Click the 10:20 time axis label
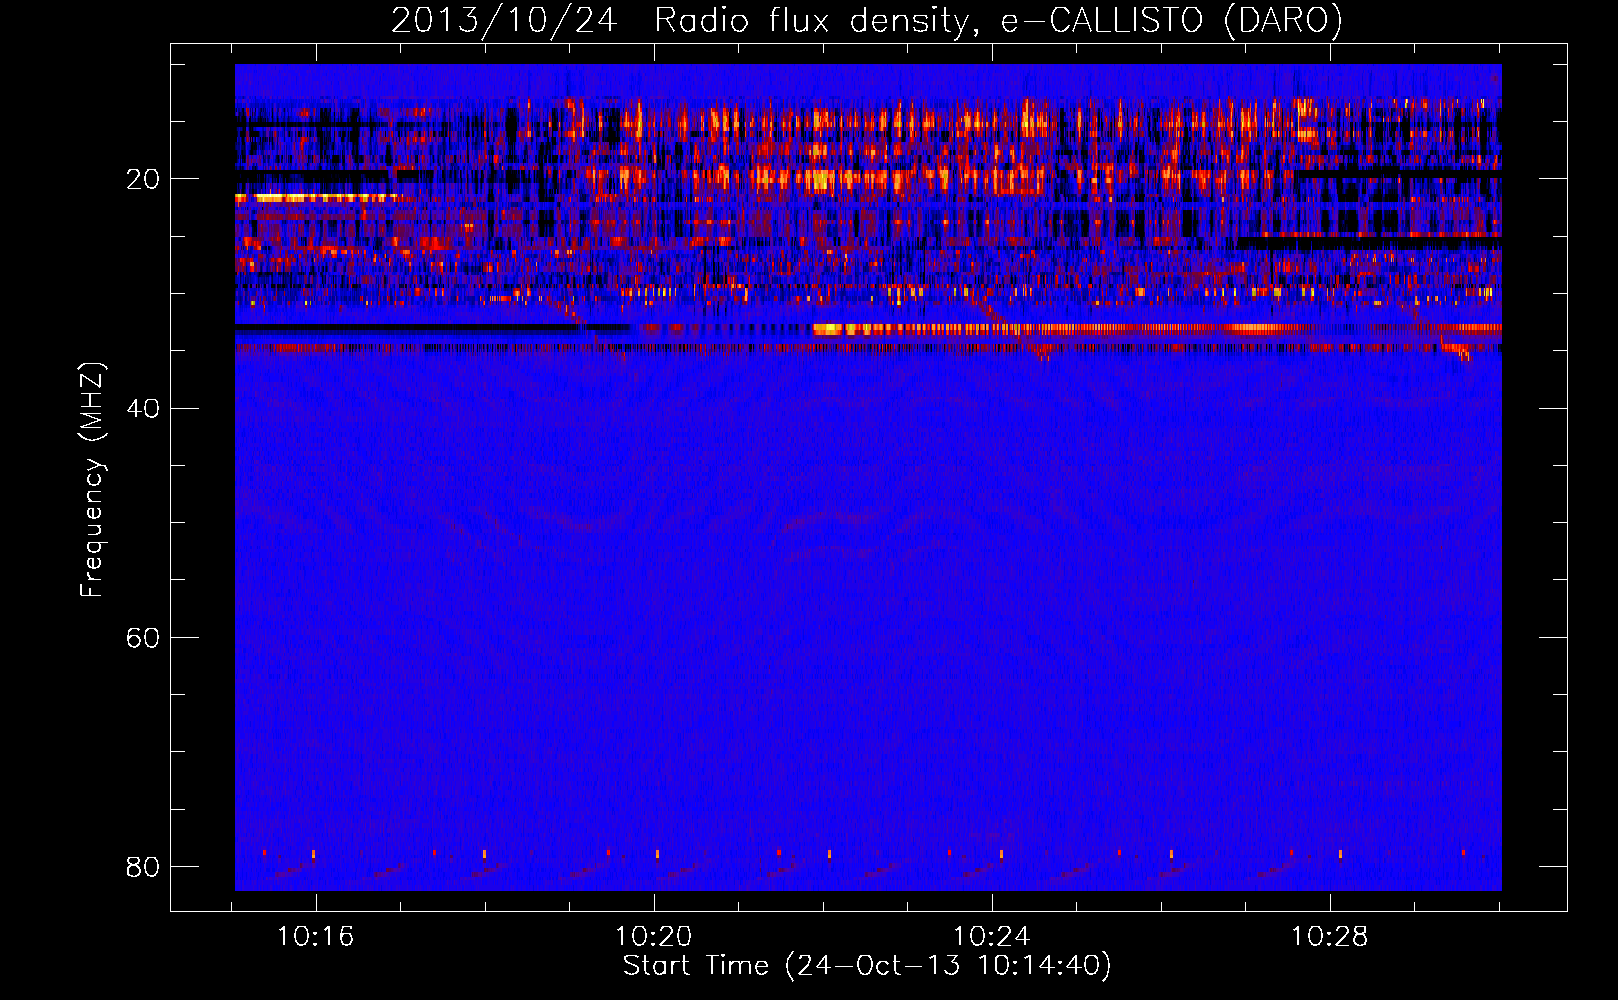Image resolution: width=1618 pixels, height=1000 pixels. [x=653, y=937]
